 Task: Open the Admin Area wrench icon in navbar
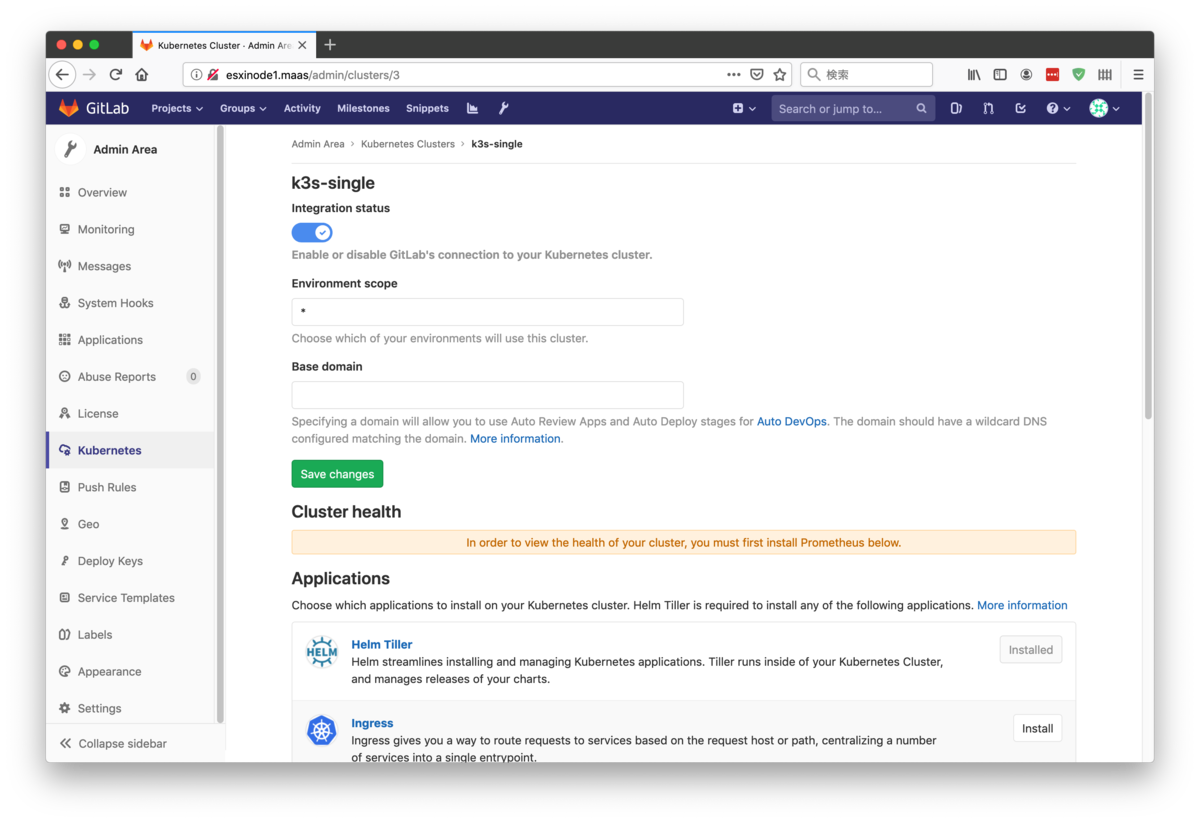click(504, 108)
